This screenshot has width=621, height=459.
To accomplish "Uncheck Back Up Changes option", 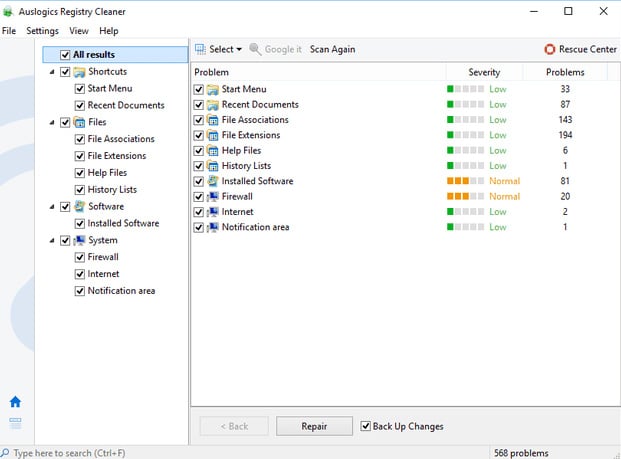I will pos(366,426).
